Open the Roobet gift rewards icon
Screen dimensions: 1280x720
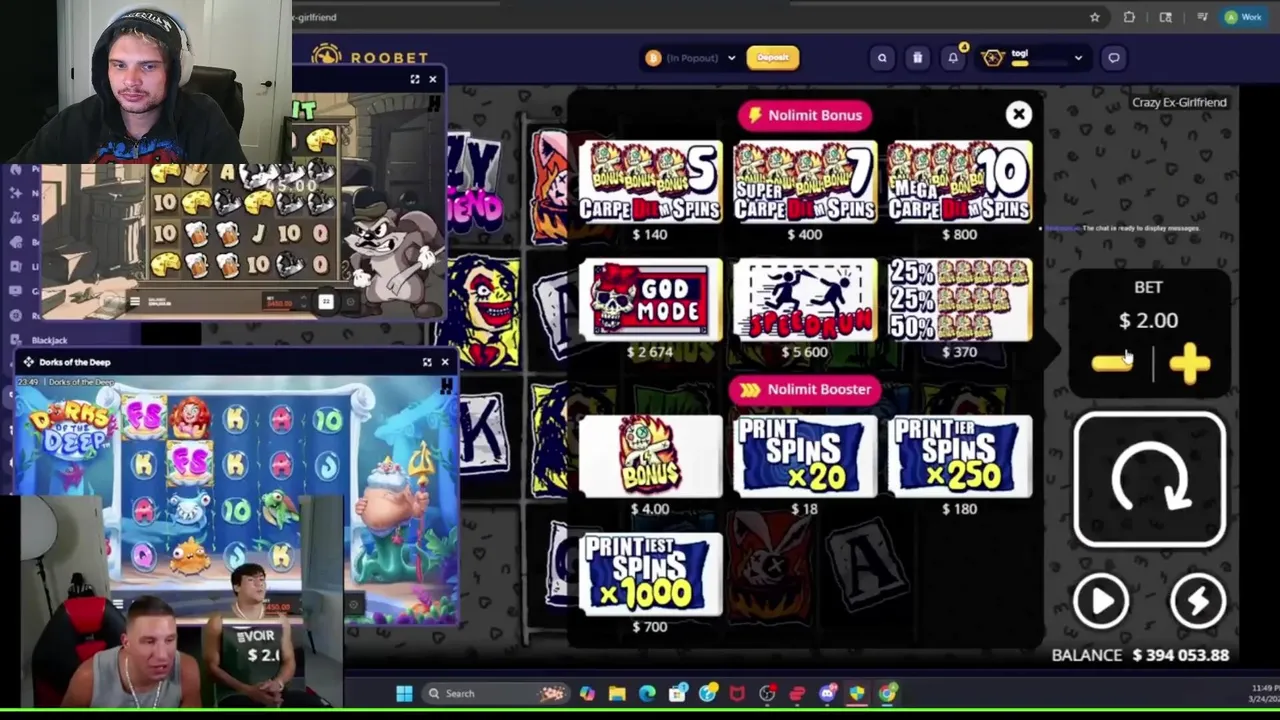[x=917, y=58]
